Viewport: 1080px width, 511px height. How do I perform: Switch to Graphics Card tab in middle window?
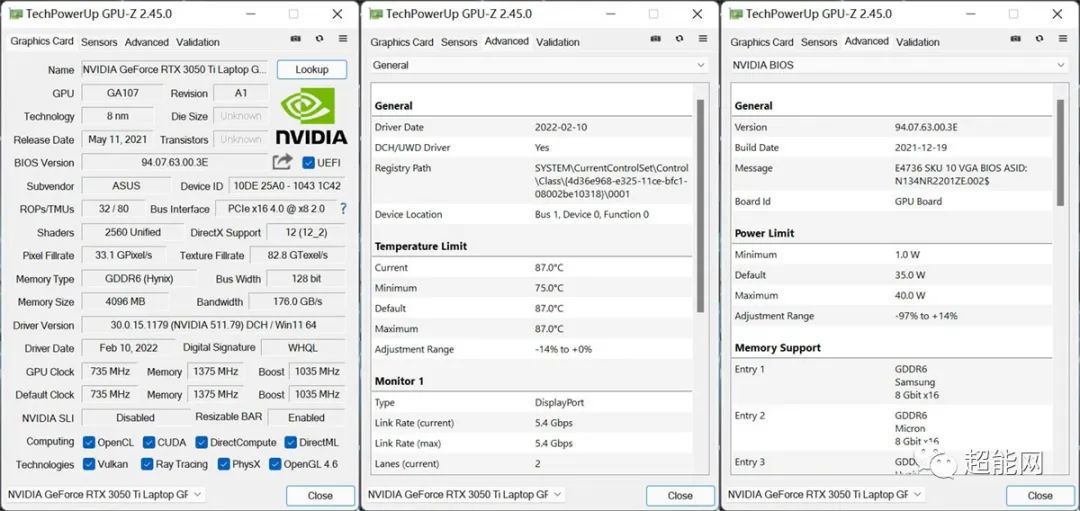402,42
